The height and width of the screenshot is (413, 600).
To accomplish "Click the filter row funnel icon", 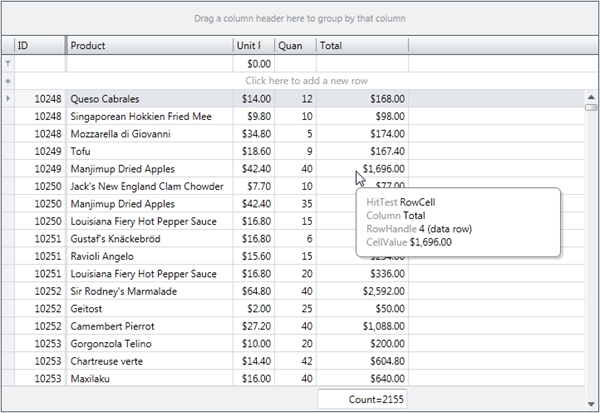I will coord(8,64).
